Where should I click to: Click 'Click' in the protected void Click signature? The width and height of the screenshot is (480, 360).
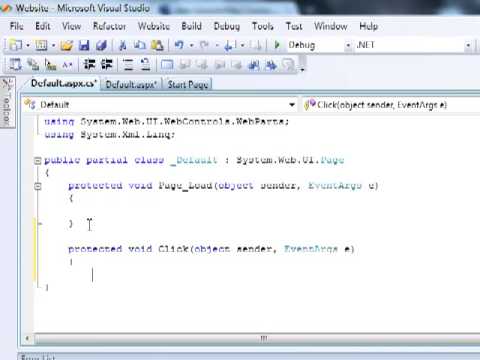(173, 249)
